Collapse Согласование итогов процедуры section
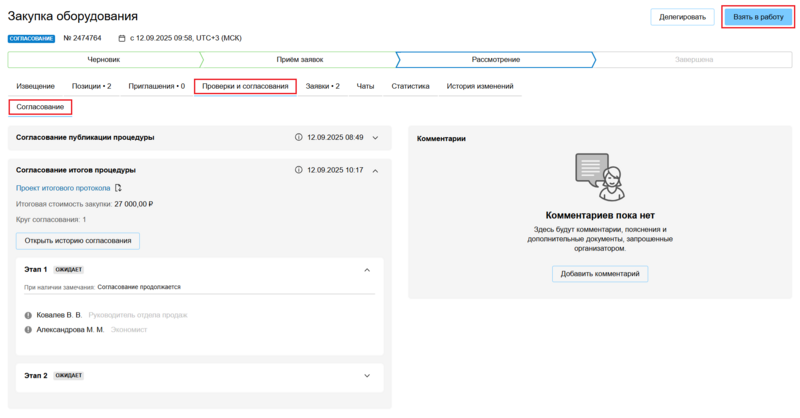The height and width of the screenshot is (418, 800). coord(375,170)
